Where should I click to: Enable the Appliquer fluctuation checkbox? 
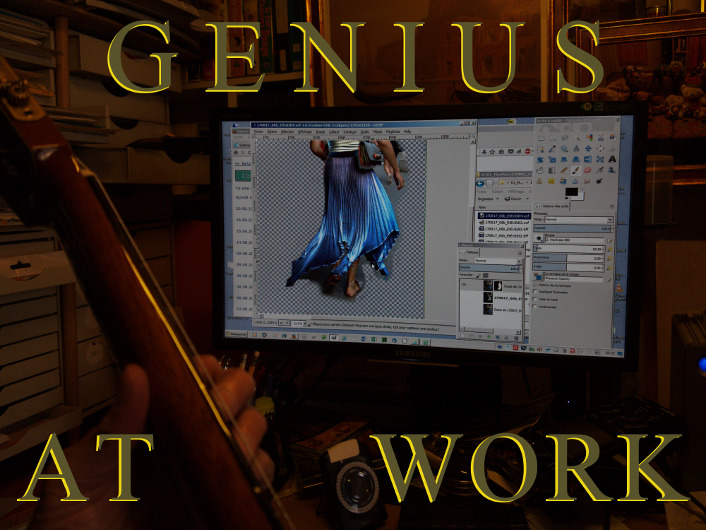535,292
